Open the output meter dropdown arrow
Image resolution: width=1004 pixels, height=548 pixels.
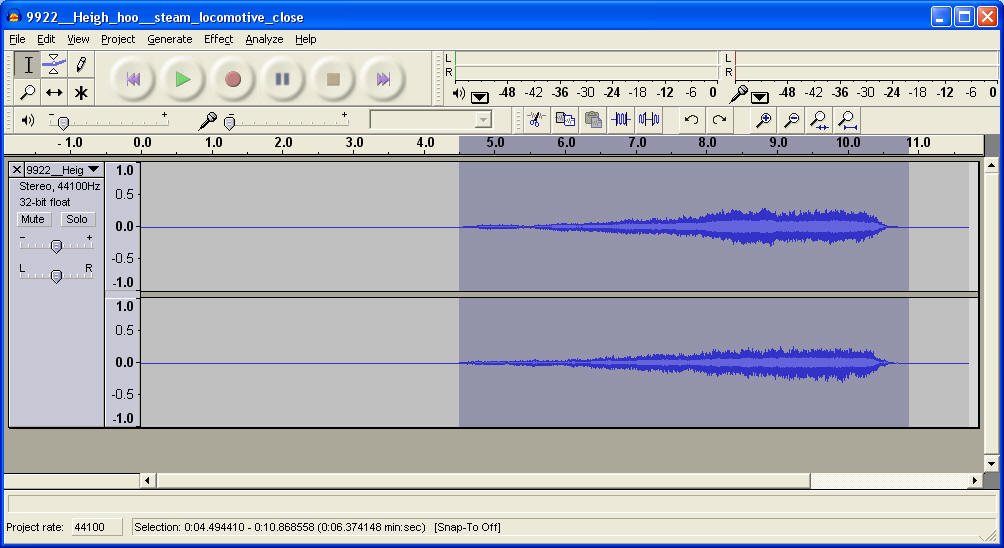(480, 96)
